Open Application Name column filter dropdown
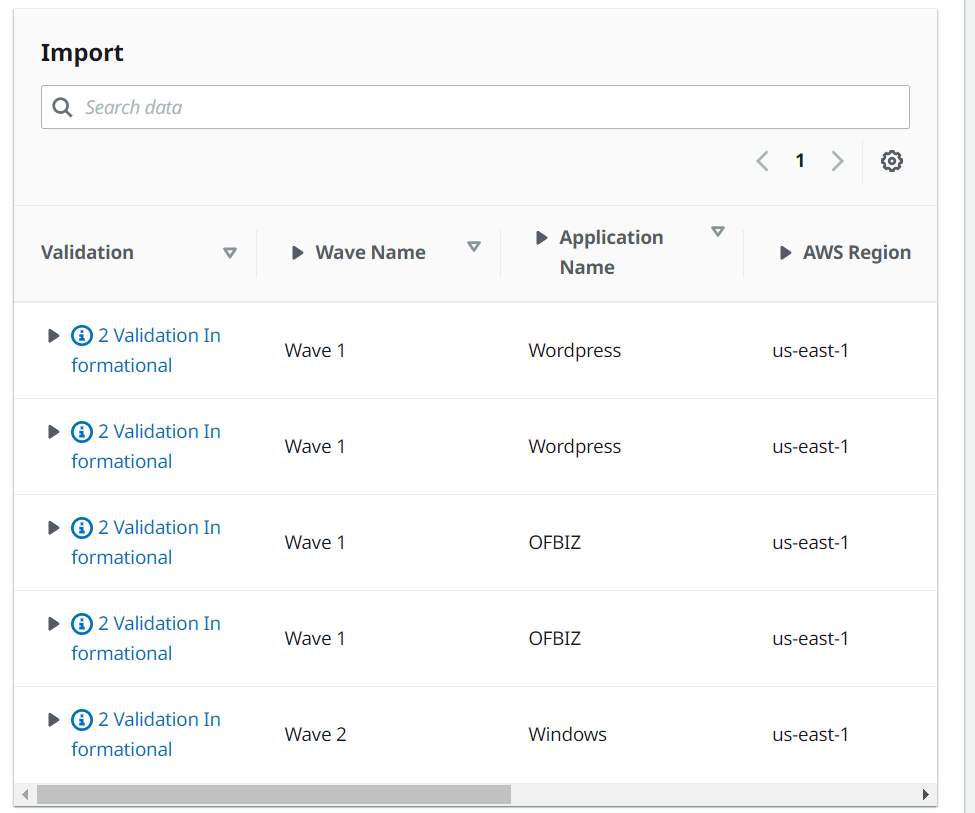Viewport: 975px width, 813px height. pyautogui.click(x=718, y=231)
